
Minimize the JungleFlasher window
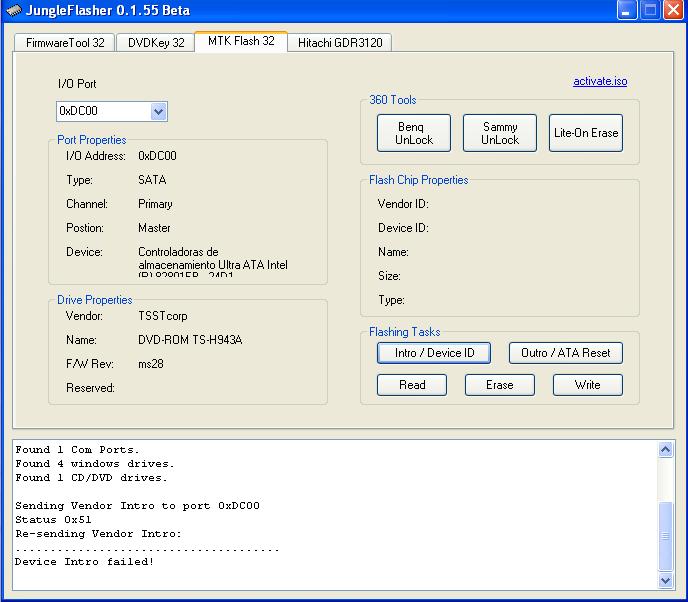(626, 11)
